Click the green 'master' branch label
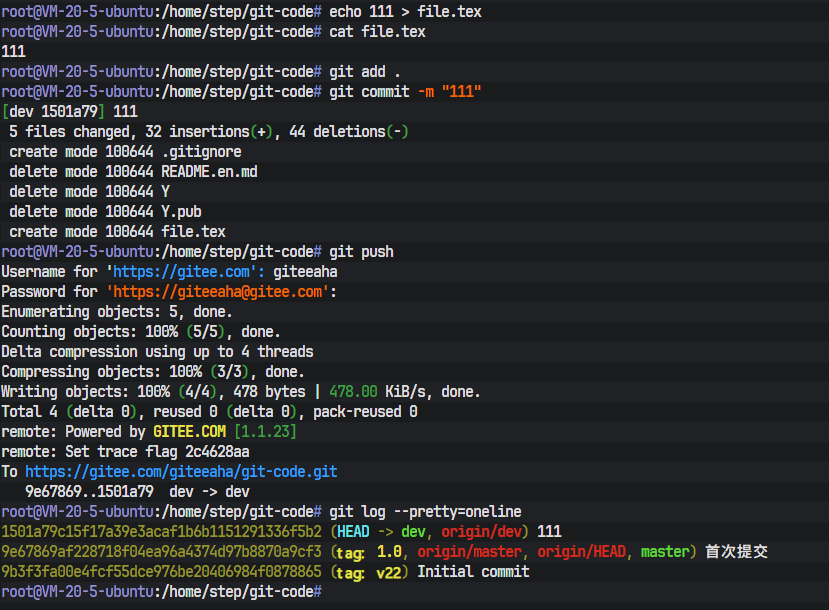Viewport: 829px width, 610px height. point(665,551)
